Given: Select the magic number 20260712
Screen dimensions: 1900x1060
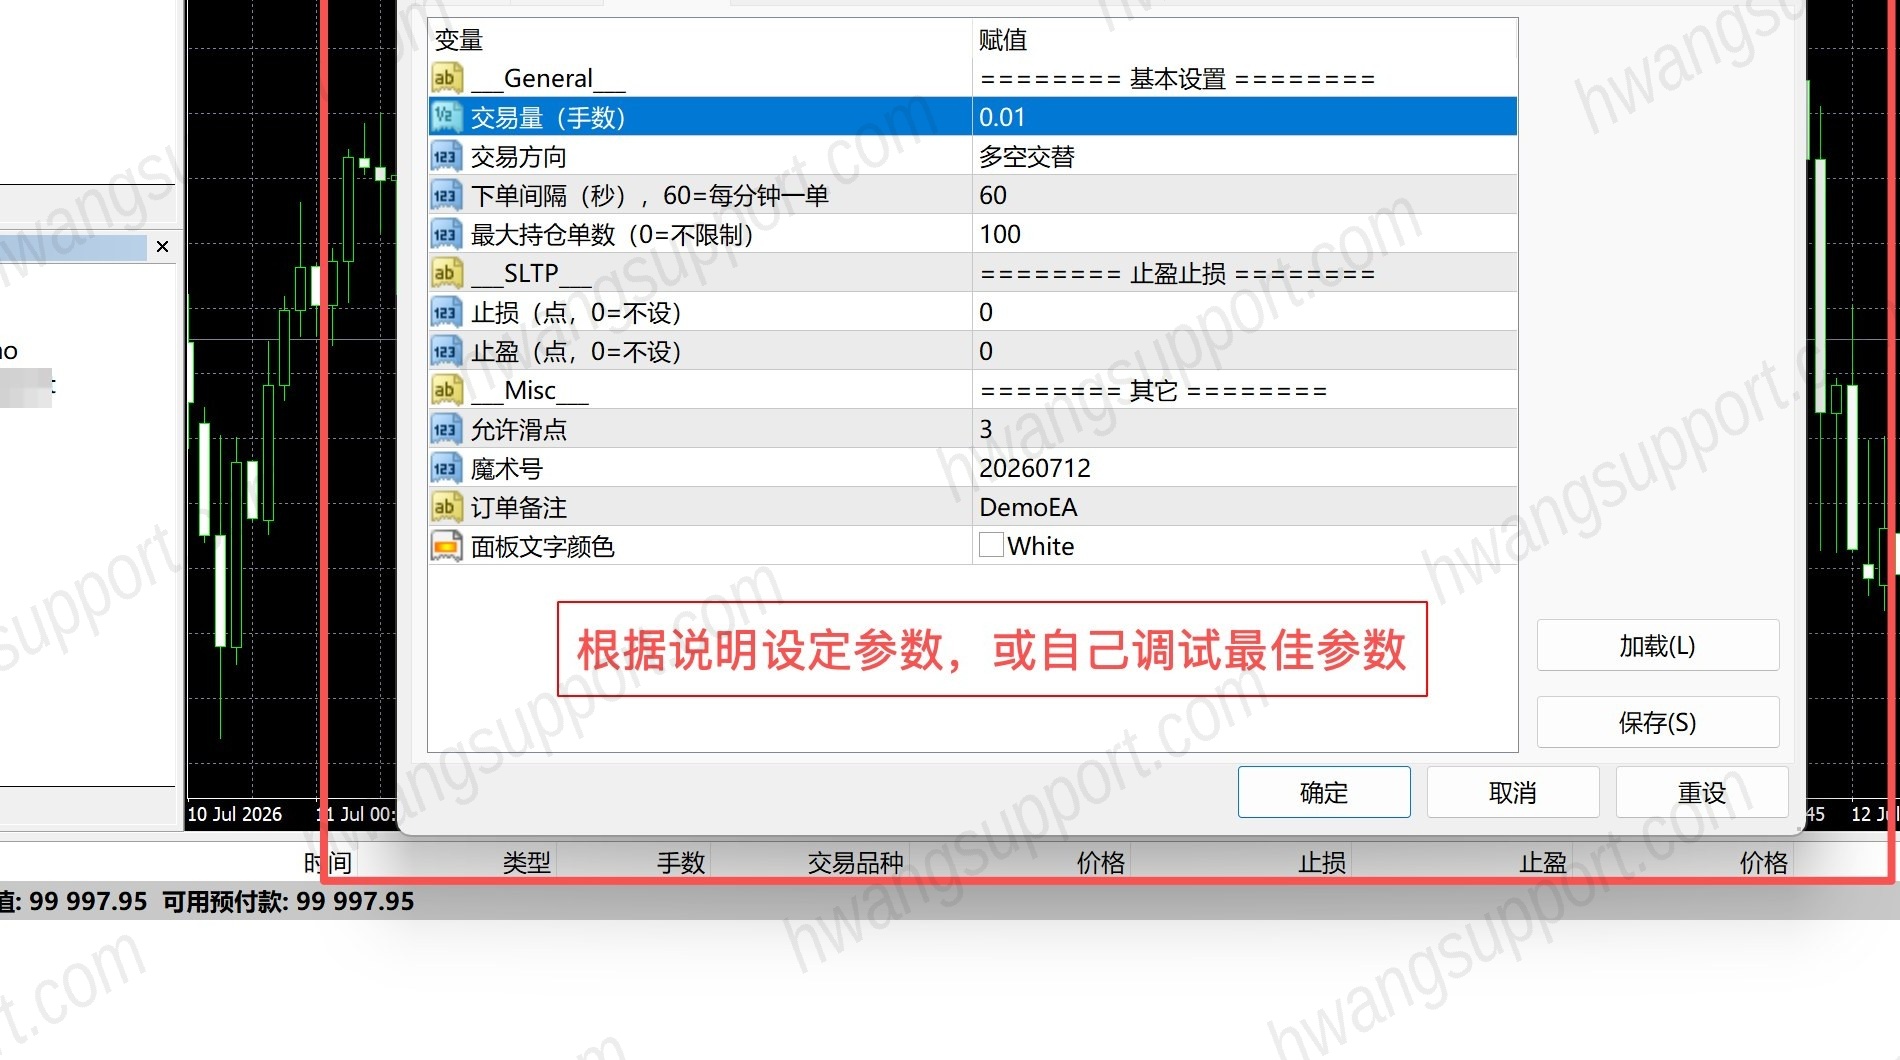Looking at the screenshot, I should tap(1244, 468).
